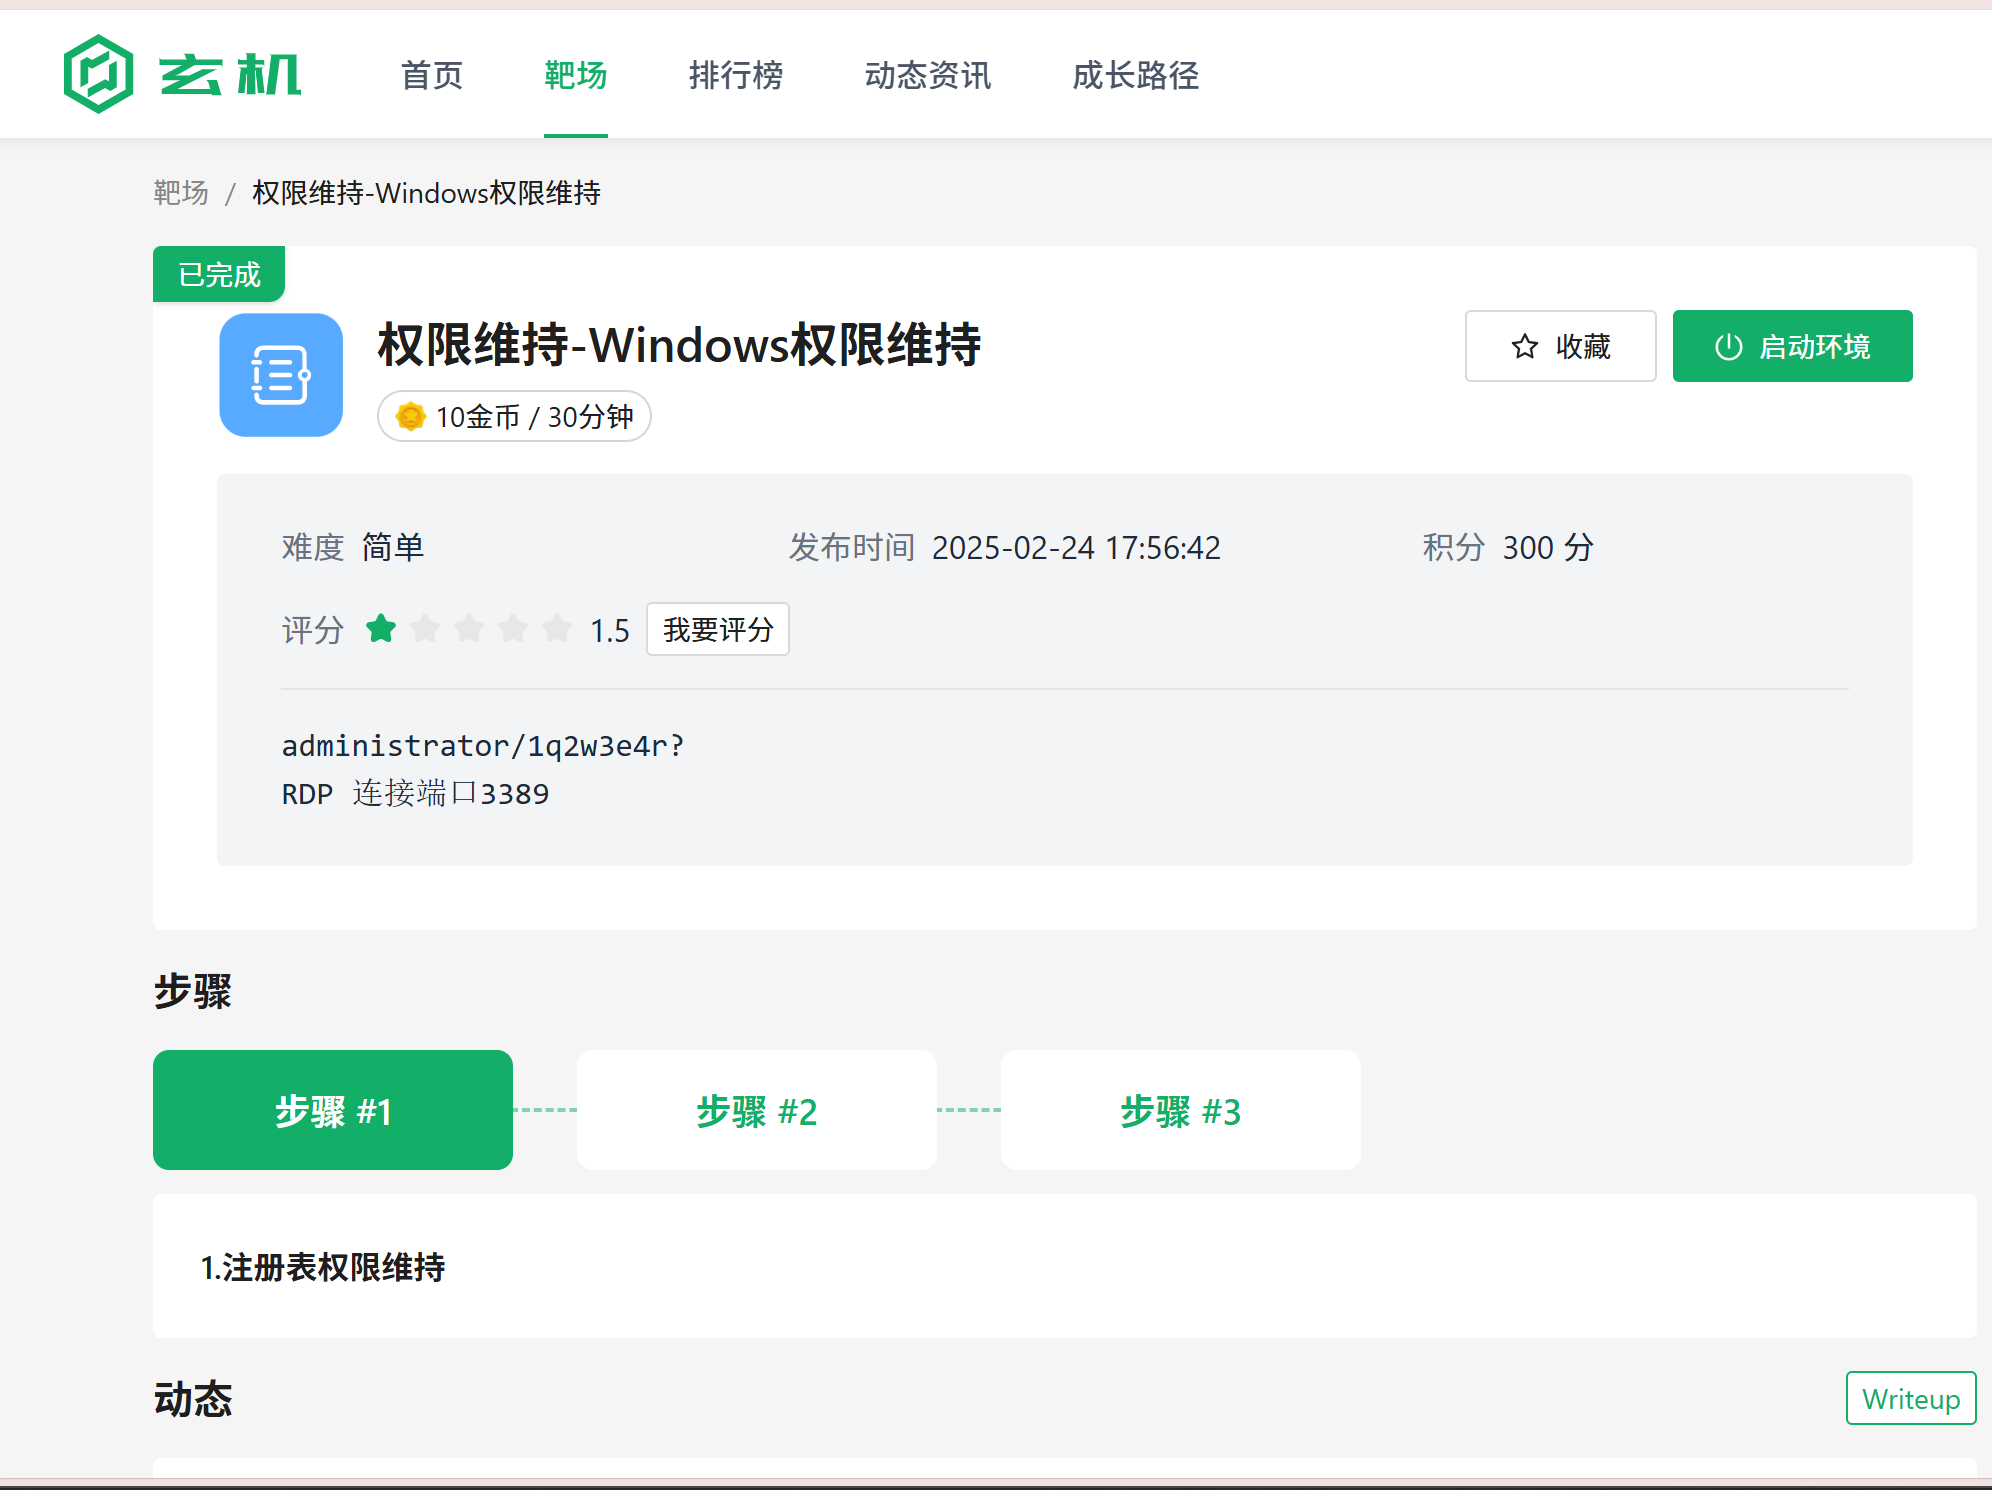
Task: Click the 发布时间 label
Action: point(852,548)
